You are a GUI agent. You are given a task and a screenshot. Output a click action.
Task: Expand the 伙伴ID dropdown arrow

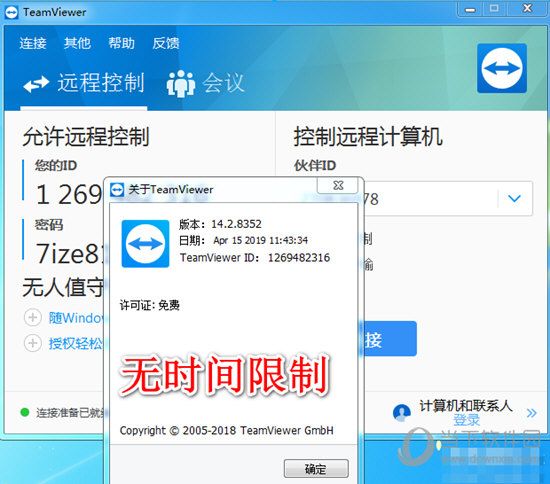514,199
